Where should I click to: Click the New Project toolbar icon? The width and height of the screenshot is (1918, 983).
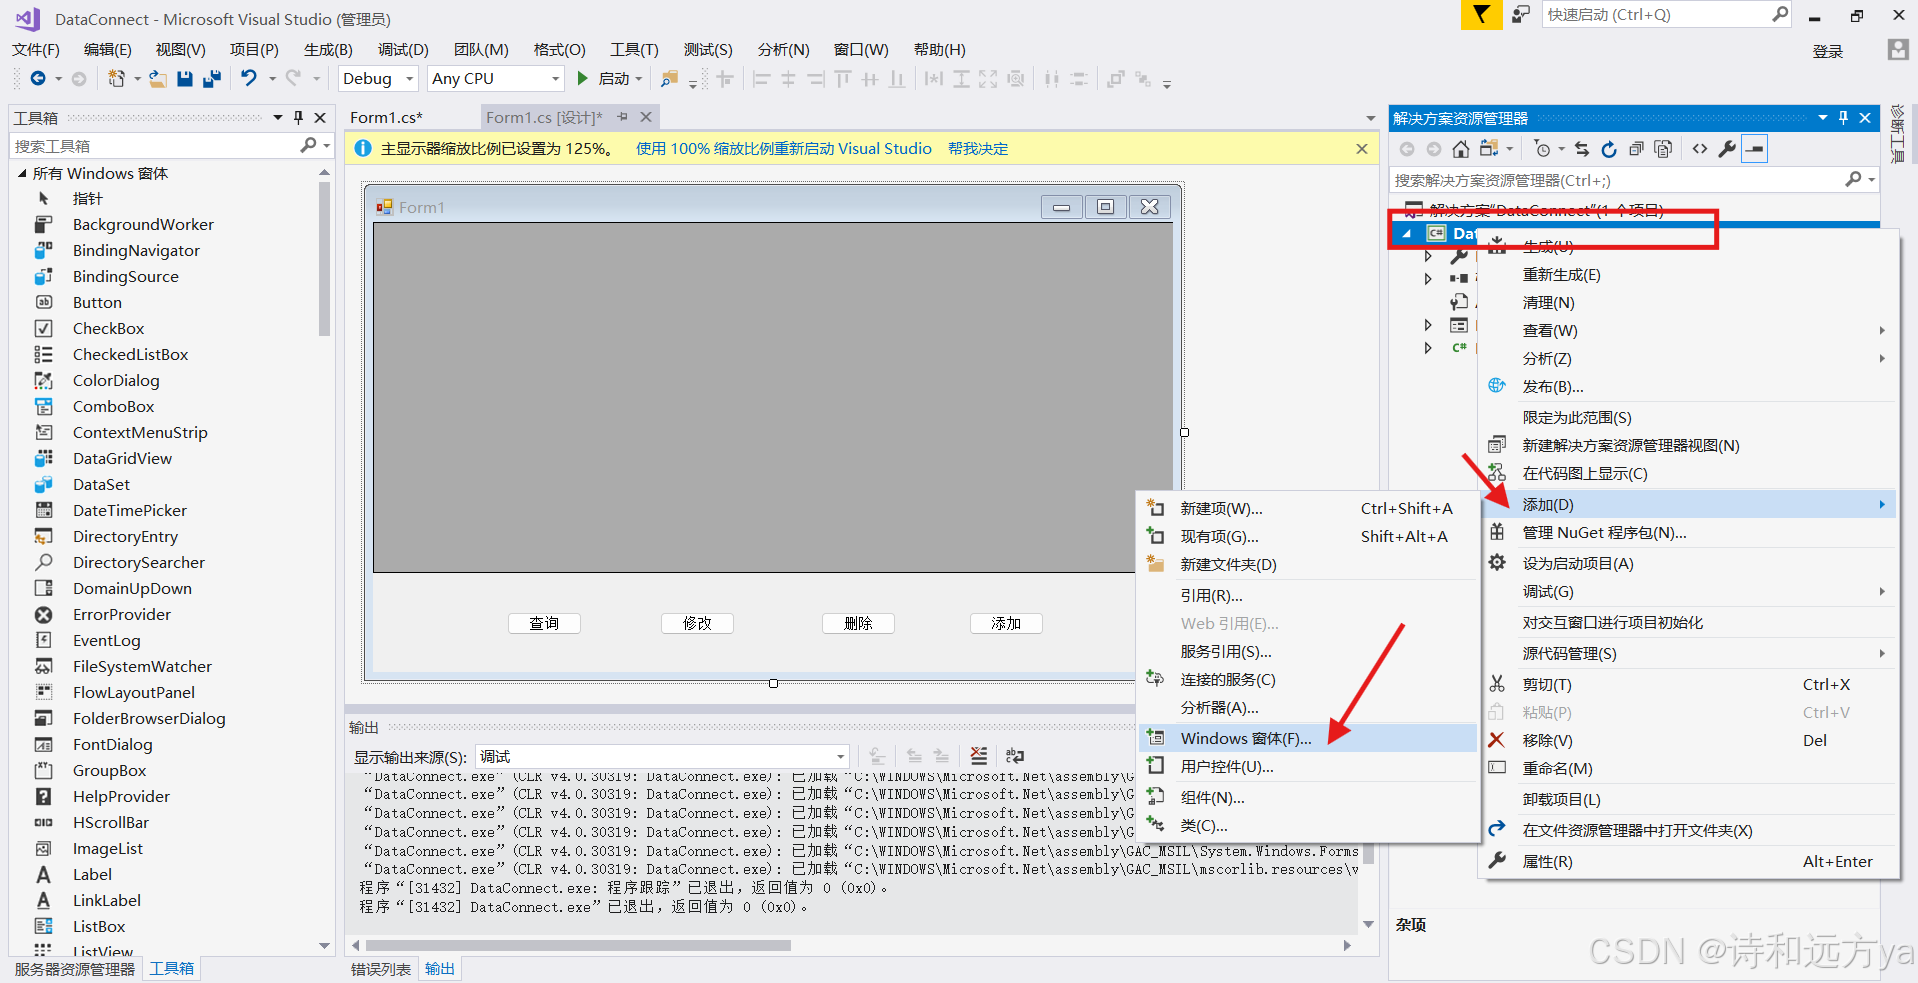tap(117, 78)
